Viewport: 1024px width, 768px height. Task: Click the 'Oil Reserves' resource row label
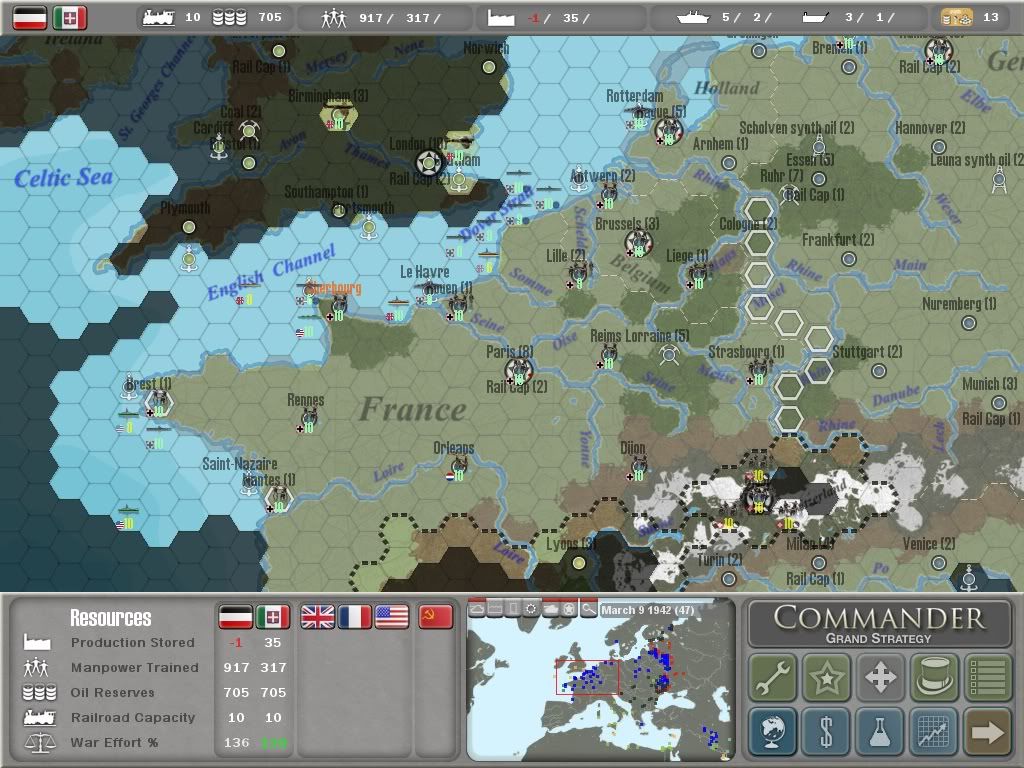(112, 692)
